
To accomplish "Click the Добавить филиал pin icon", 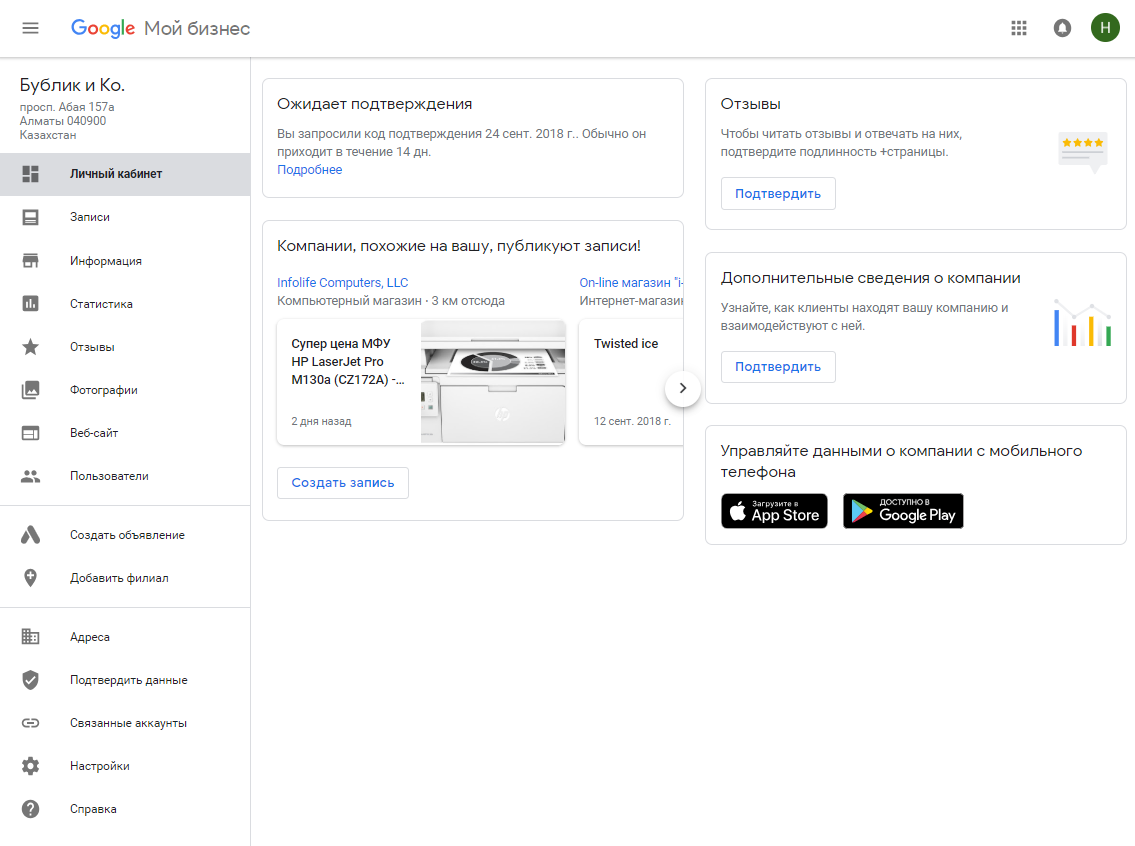I will [x=30, y=578].
